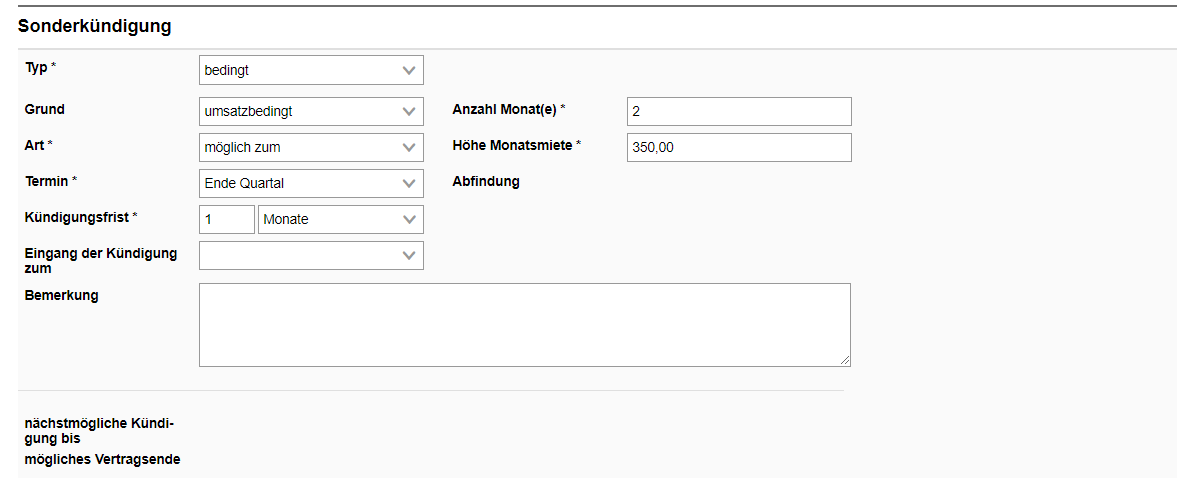The image size is (1192, 482).
Task: Click the Kündigungsfrist number field
Action: click(227, 220)
